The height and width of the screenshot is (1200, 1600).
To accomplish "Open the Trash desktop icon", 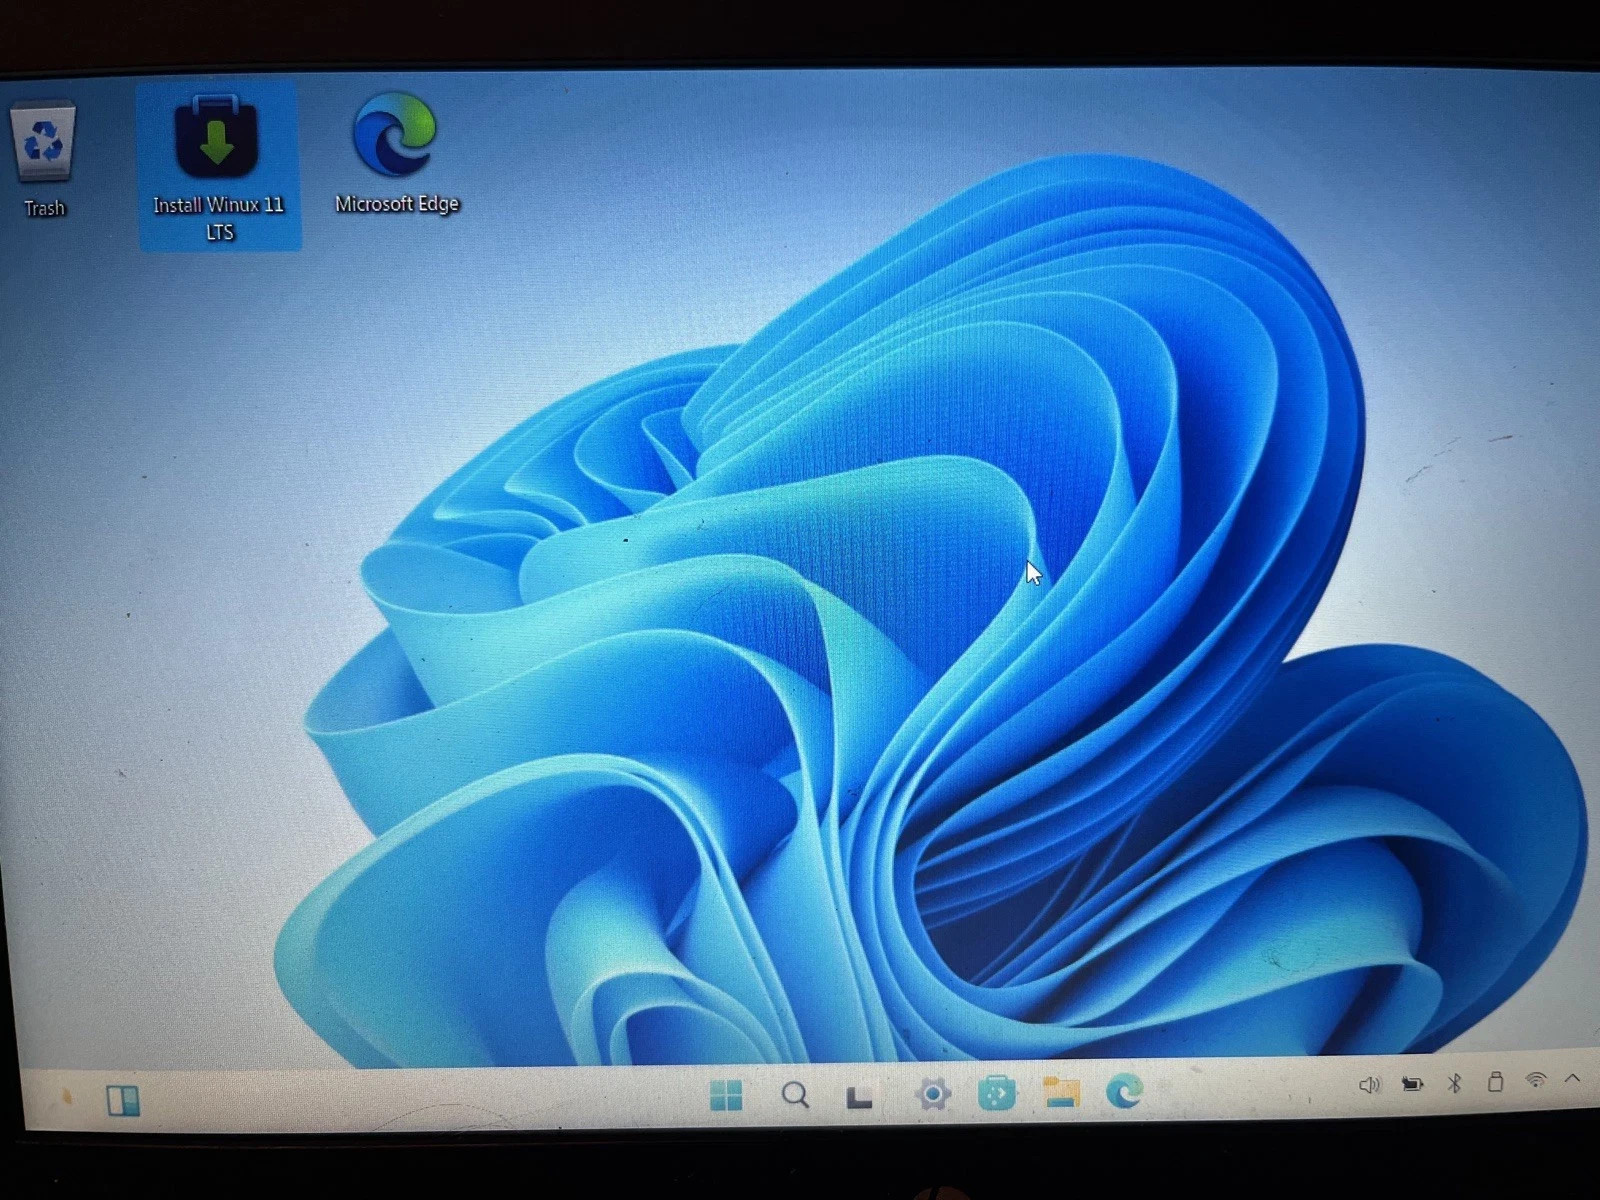I will point(43,143).
